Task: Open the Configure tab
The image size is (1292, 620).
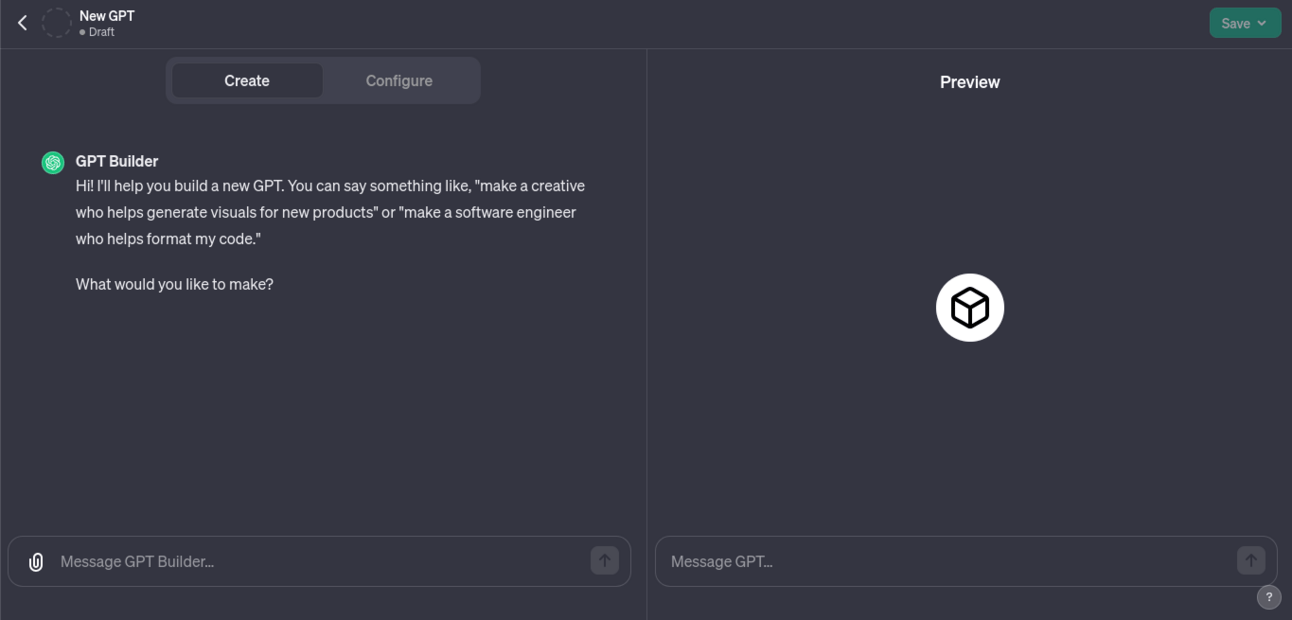Action: click(399, 81)
